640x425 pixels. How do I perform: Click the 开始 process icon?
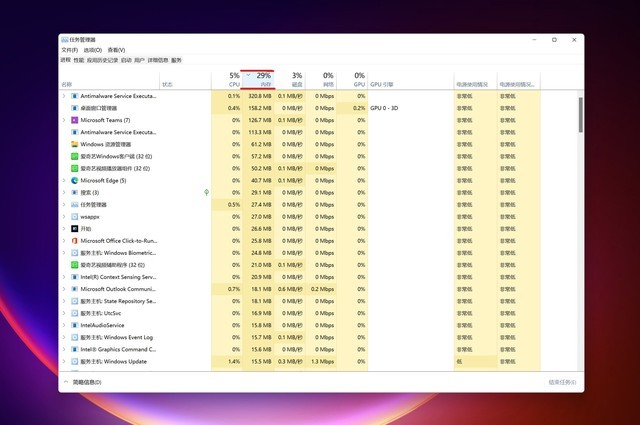[74, 229]
